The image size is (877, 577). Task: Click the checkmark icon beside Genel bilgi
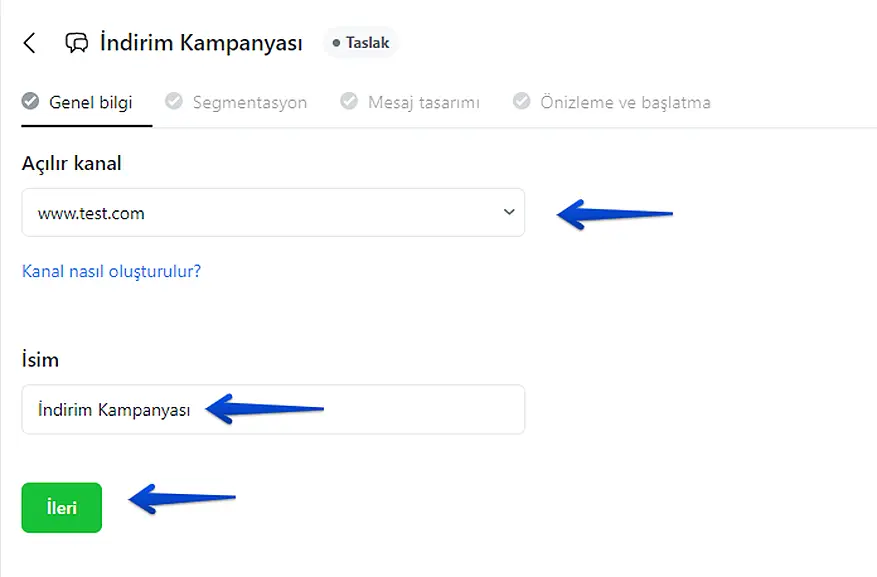(x=30, y=102)
